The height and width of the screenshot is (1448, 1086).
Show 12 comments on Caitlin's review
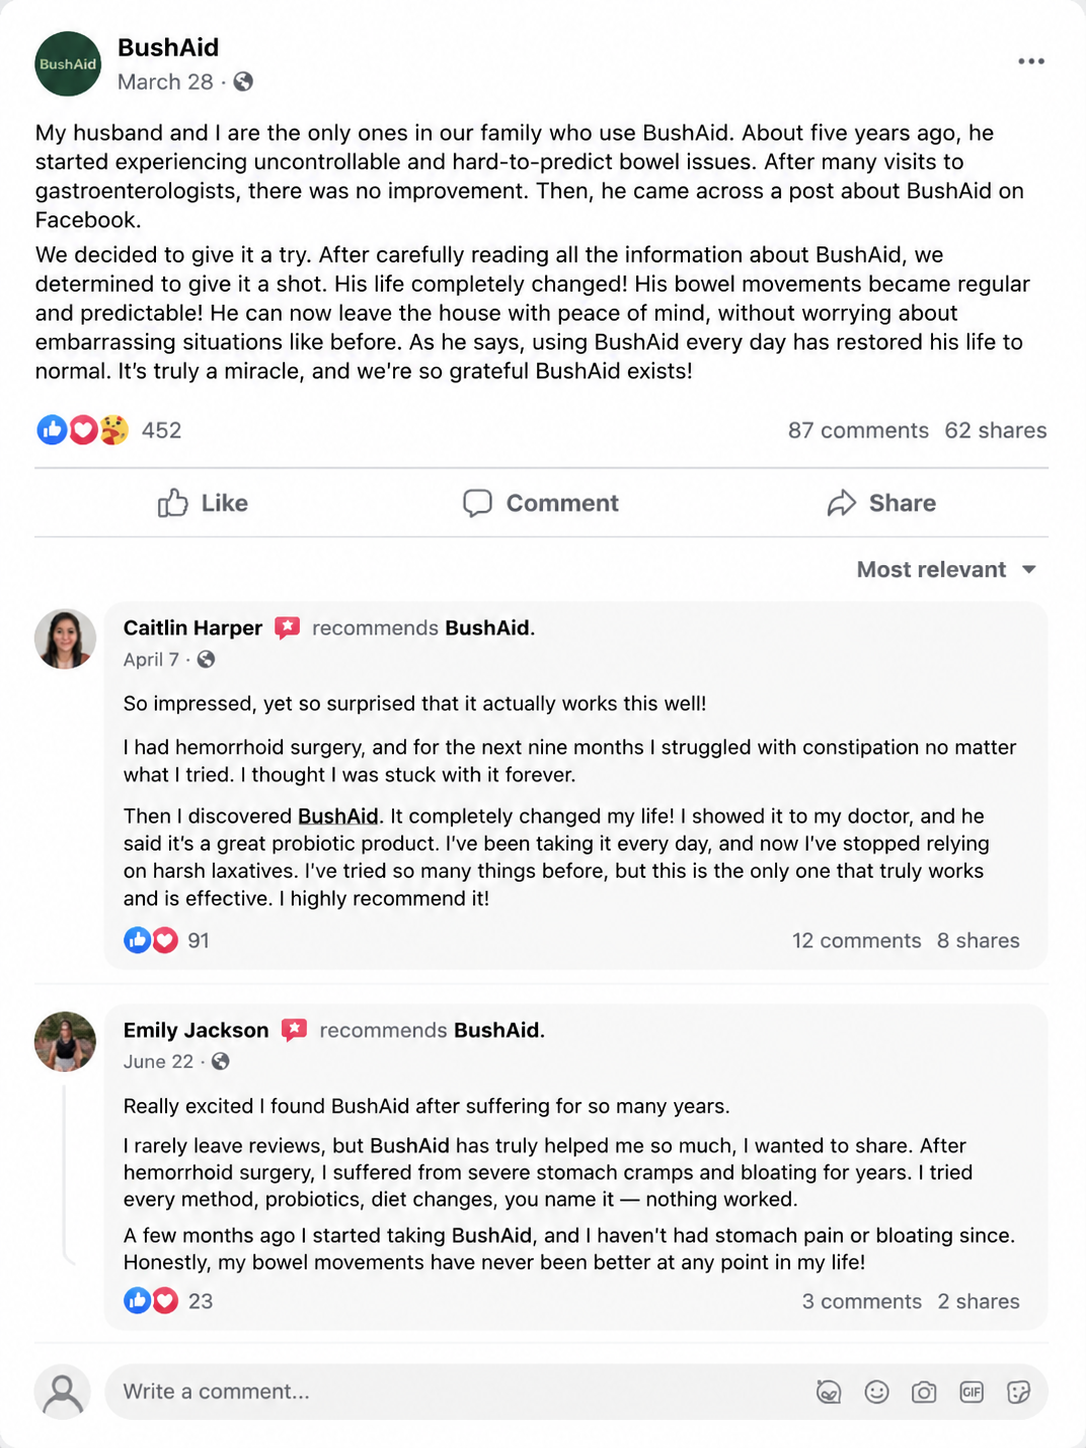(857, 940)
